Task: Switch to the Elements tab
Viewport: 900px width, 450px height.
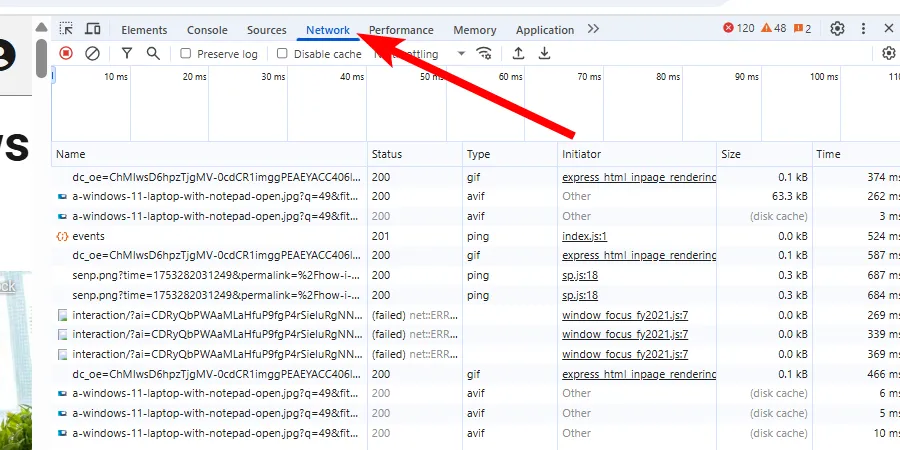Action: (144, 30)
